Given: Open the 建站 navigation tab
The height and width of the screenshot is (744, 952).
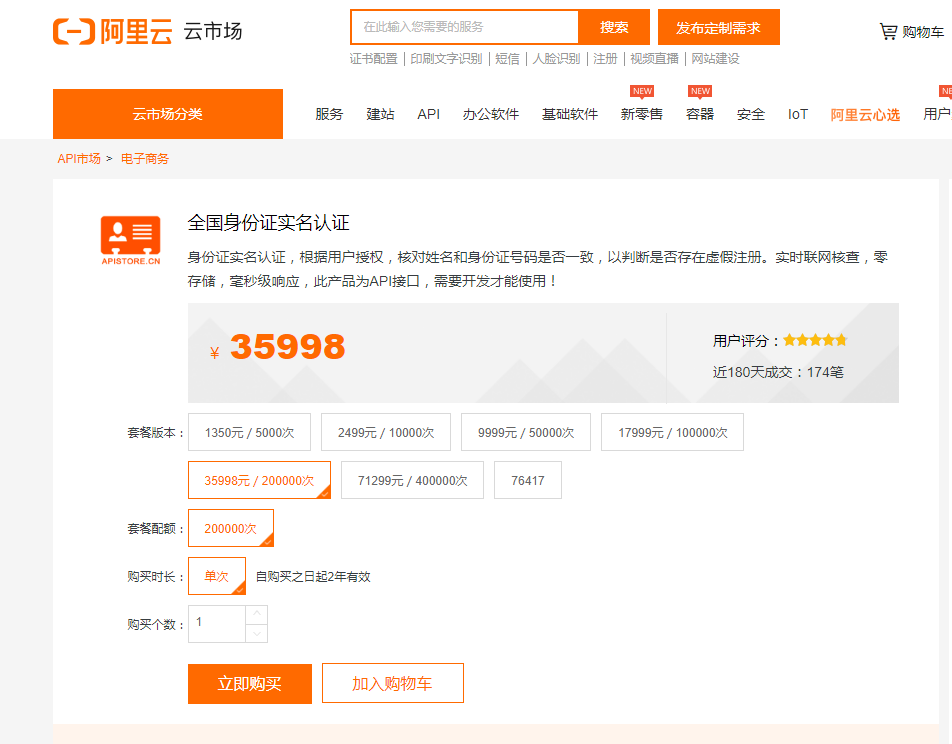Looking at the screenshot, I should pos(381,114).
